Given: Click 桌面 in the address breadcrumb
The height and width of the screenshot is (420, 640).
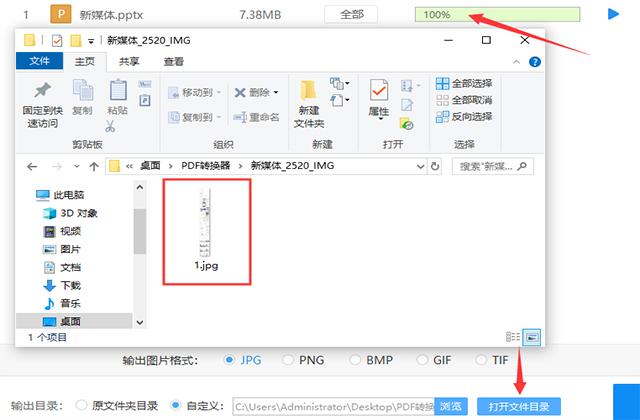Looking at the screenshot, I should pyautogui.click(x=150, y=166).
